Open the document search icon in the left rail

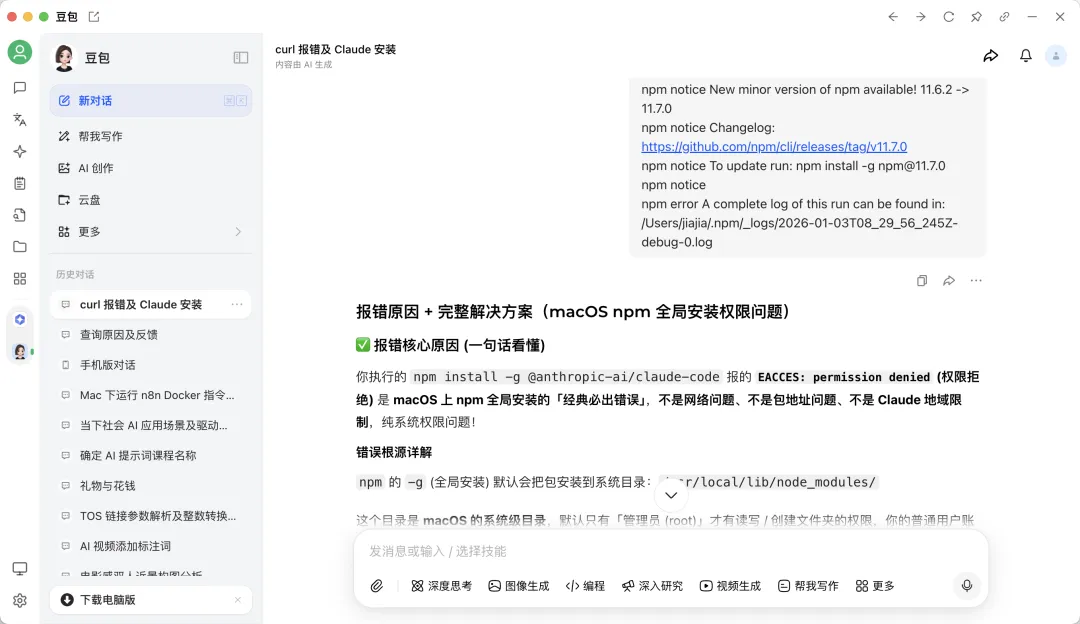(20, 215)
